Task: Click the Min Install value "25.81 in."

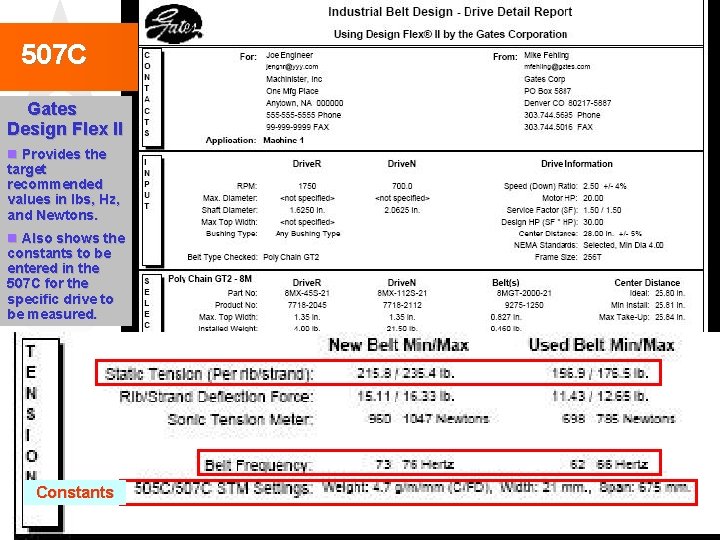Action: 670,305
